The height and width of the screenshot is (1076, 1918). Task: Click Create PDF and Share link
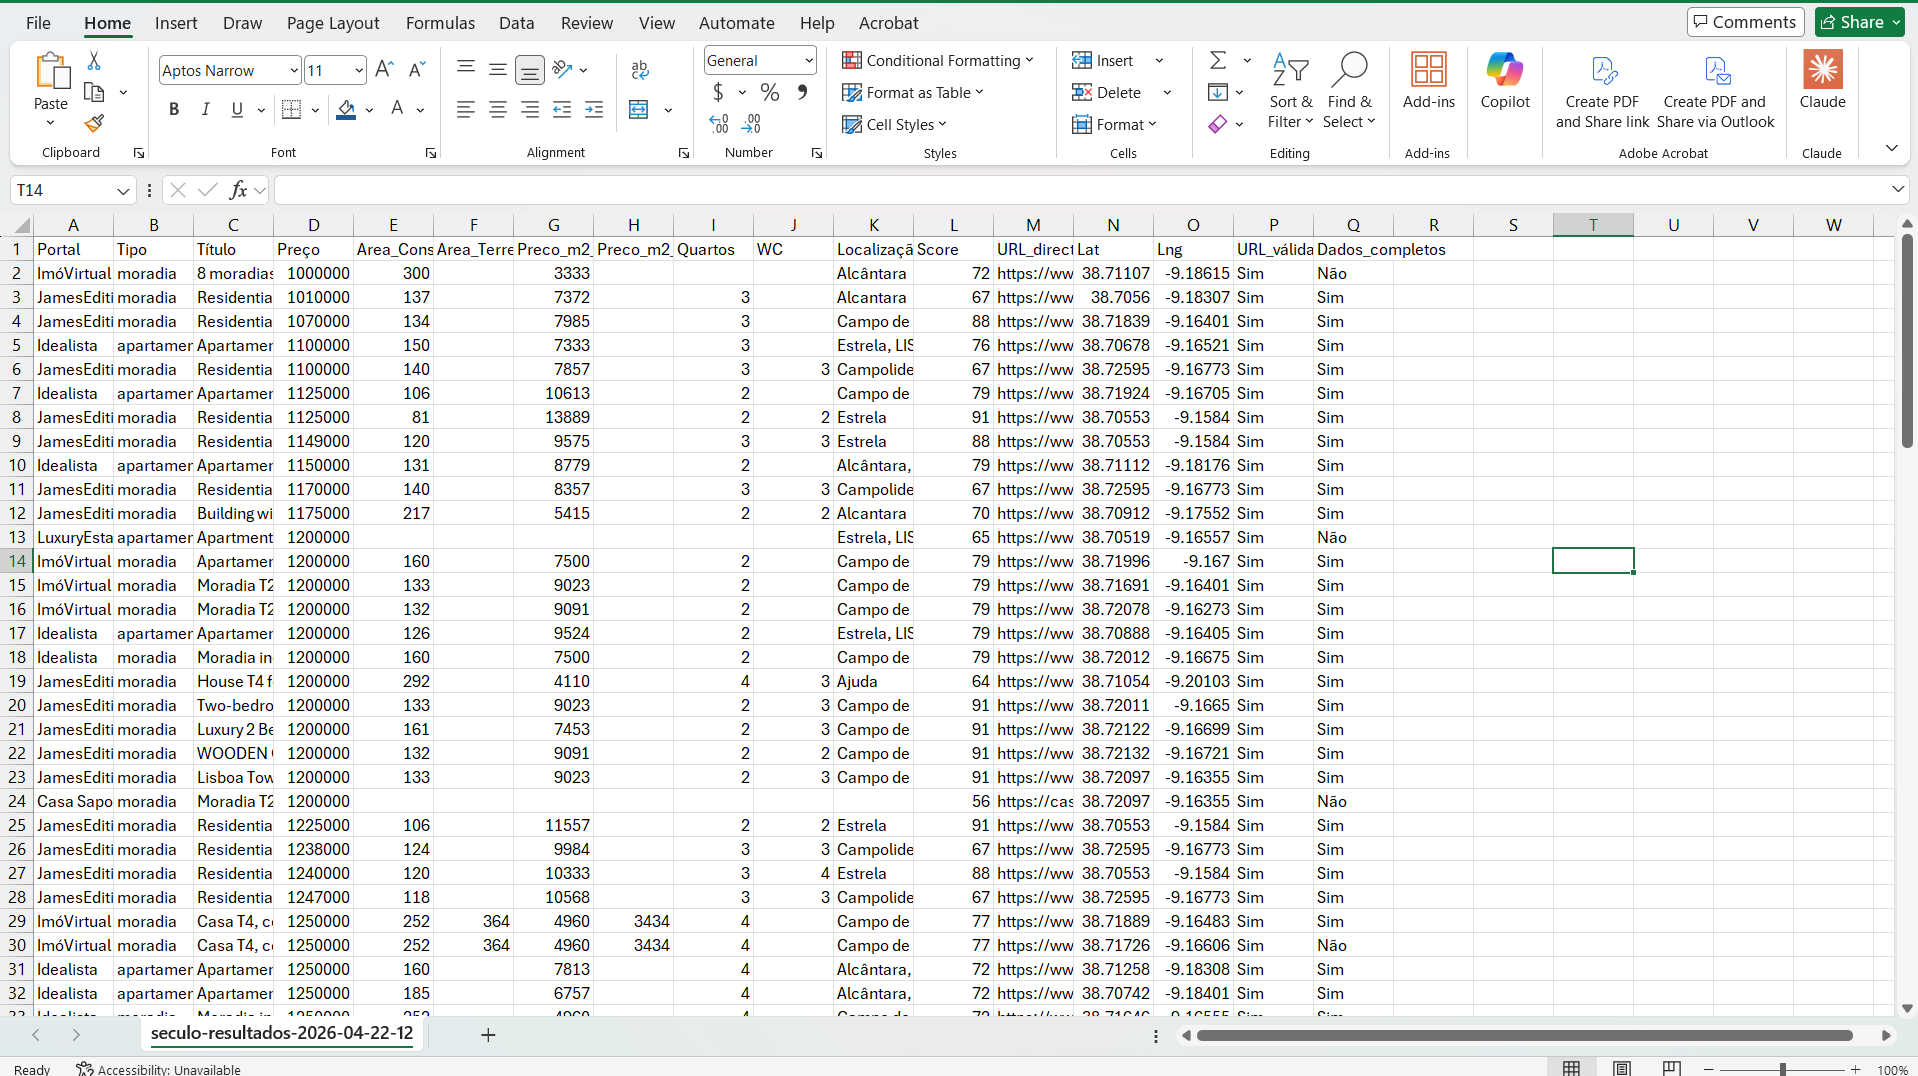[x=1602, y=90]
